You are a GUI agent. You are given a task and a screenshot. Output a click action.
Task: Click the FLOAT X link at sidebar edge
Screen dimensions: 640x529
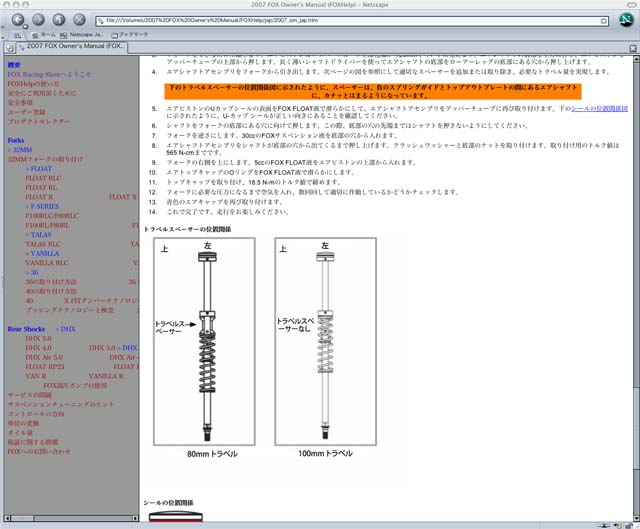123,197
